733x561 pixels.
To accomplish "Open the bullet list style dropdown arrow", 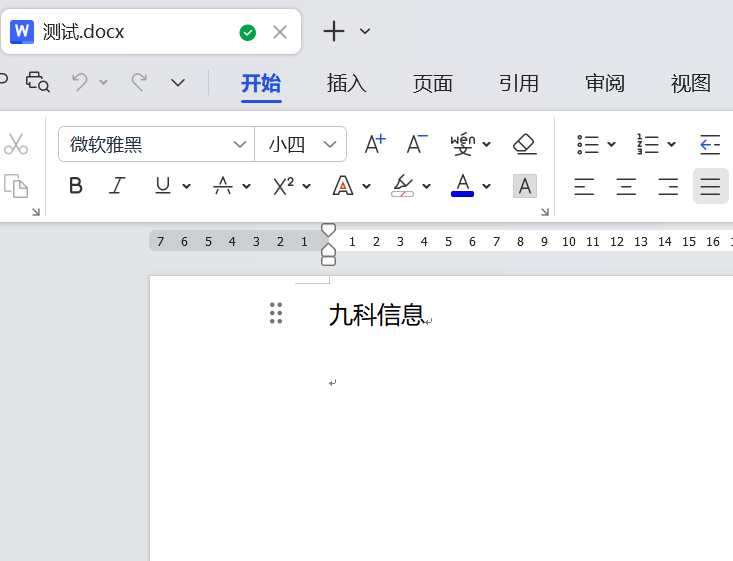I will click(x=612, y=144).
